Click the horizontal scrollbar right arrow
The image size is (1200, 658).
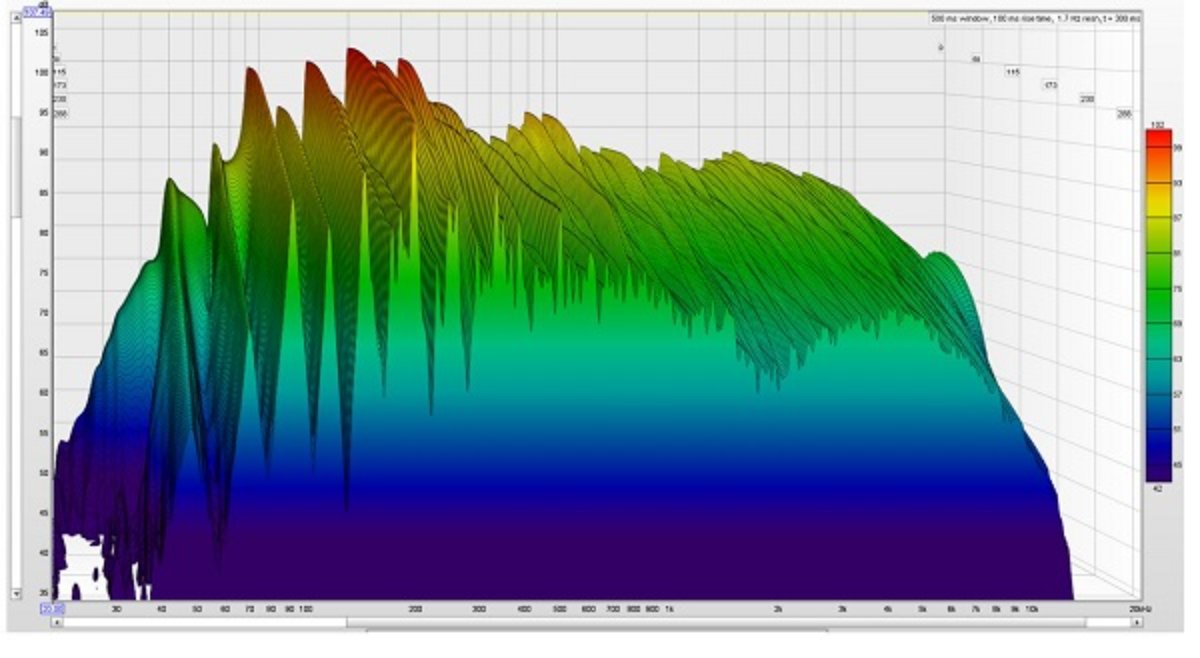click(1138, 622)
